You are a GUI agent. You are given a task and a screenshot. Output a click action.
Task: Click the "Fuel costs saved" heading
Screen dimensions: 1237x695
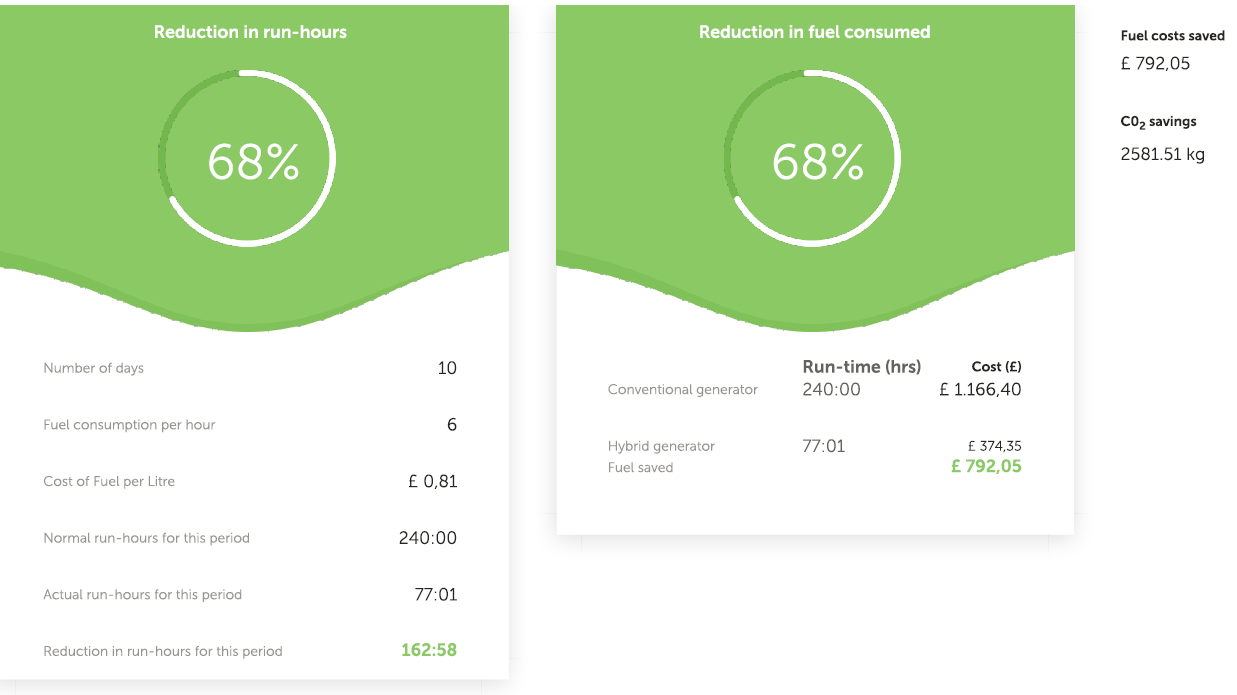(1172, 36)
